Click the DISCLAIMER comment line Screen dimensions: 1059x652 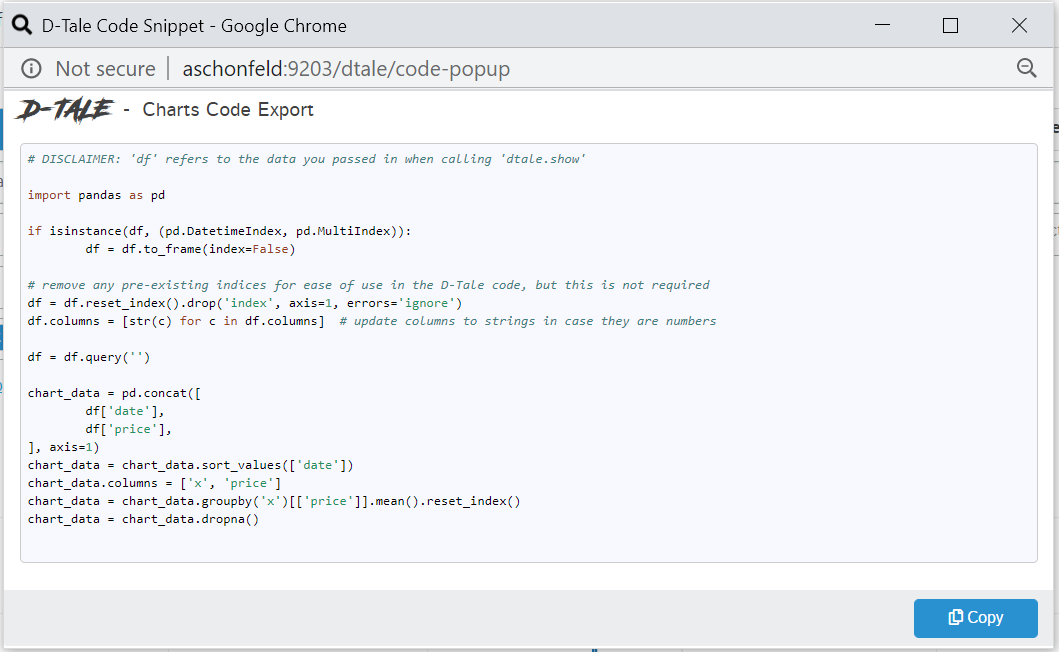point(307,159)
